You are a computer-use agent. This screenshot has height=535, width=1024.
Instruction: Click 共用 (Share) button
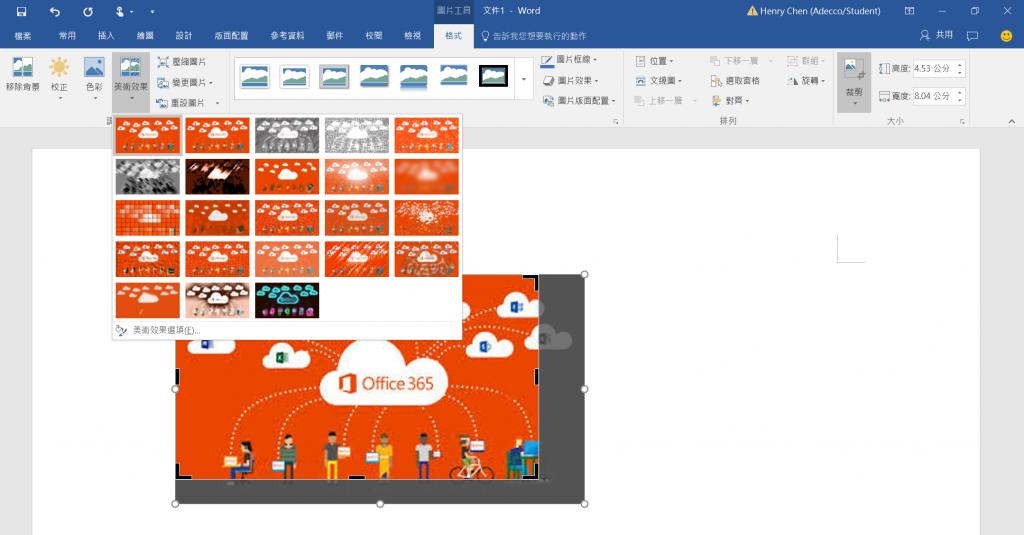(936, 35)
